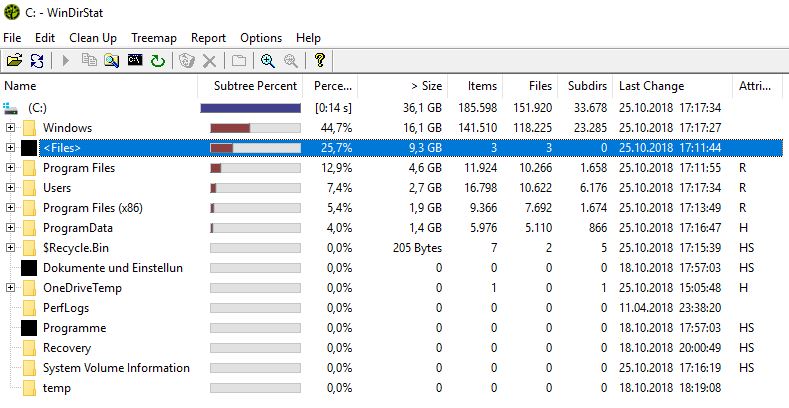Click the [0:14 s] scan time cell
Image resolution: width=789 pixels, height=408 pixels.
coord(333,108)
